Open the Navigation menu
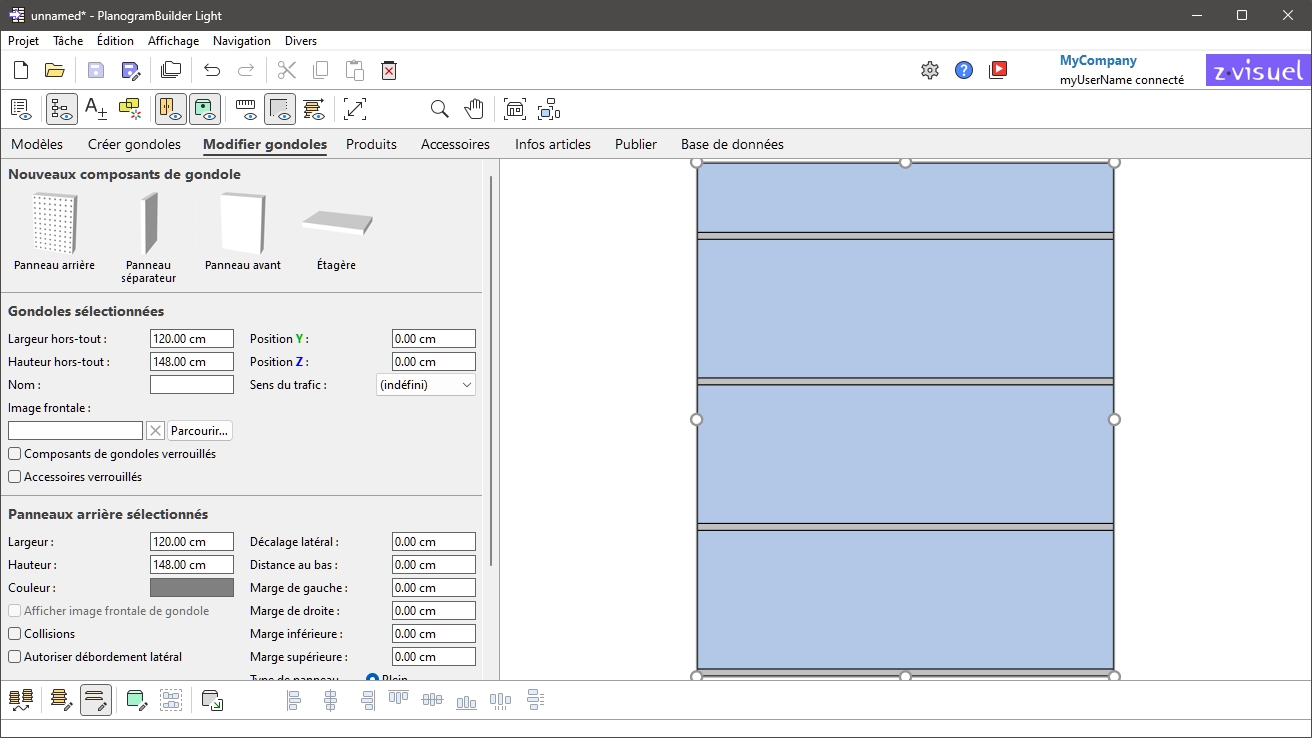Screen dimensions: 1312x738 point(242,41)
